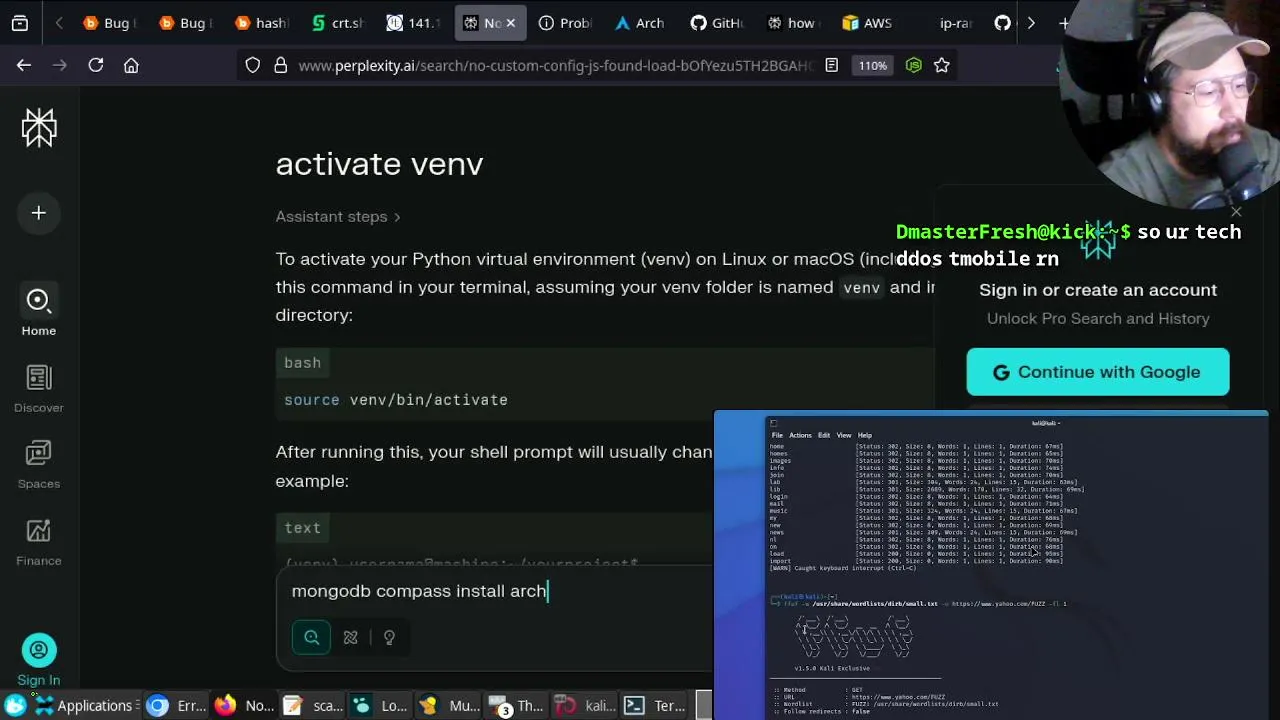The image size is (1280, 720).
Task: Click 'Sign in or create an account' text
Action: [1098, 290]
